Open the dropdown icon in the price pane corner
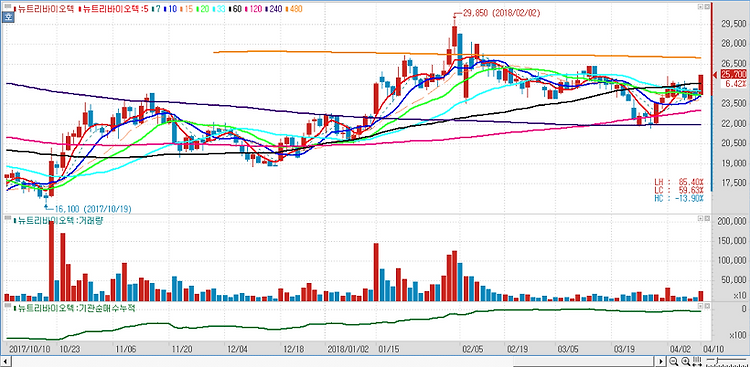This screenshot has height=367, width=750. pos(700,7)
